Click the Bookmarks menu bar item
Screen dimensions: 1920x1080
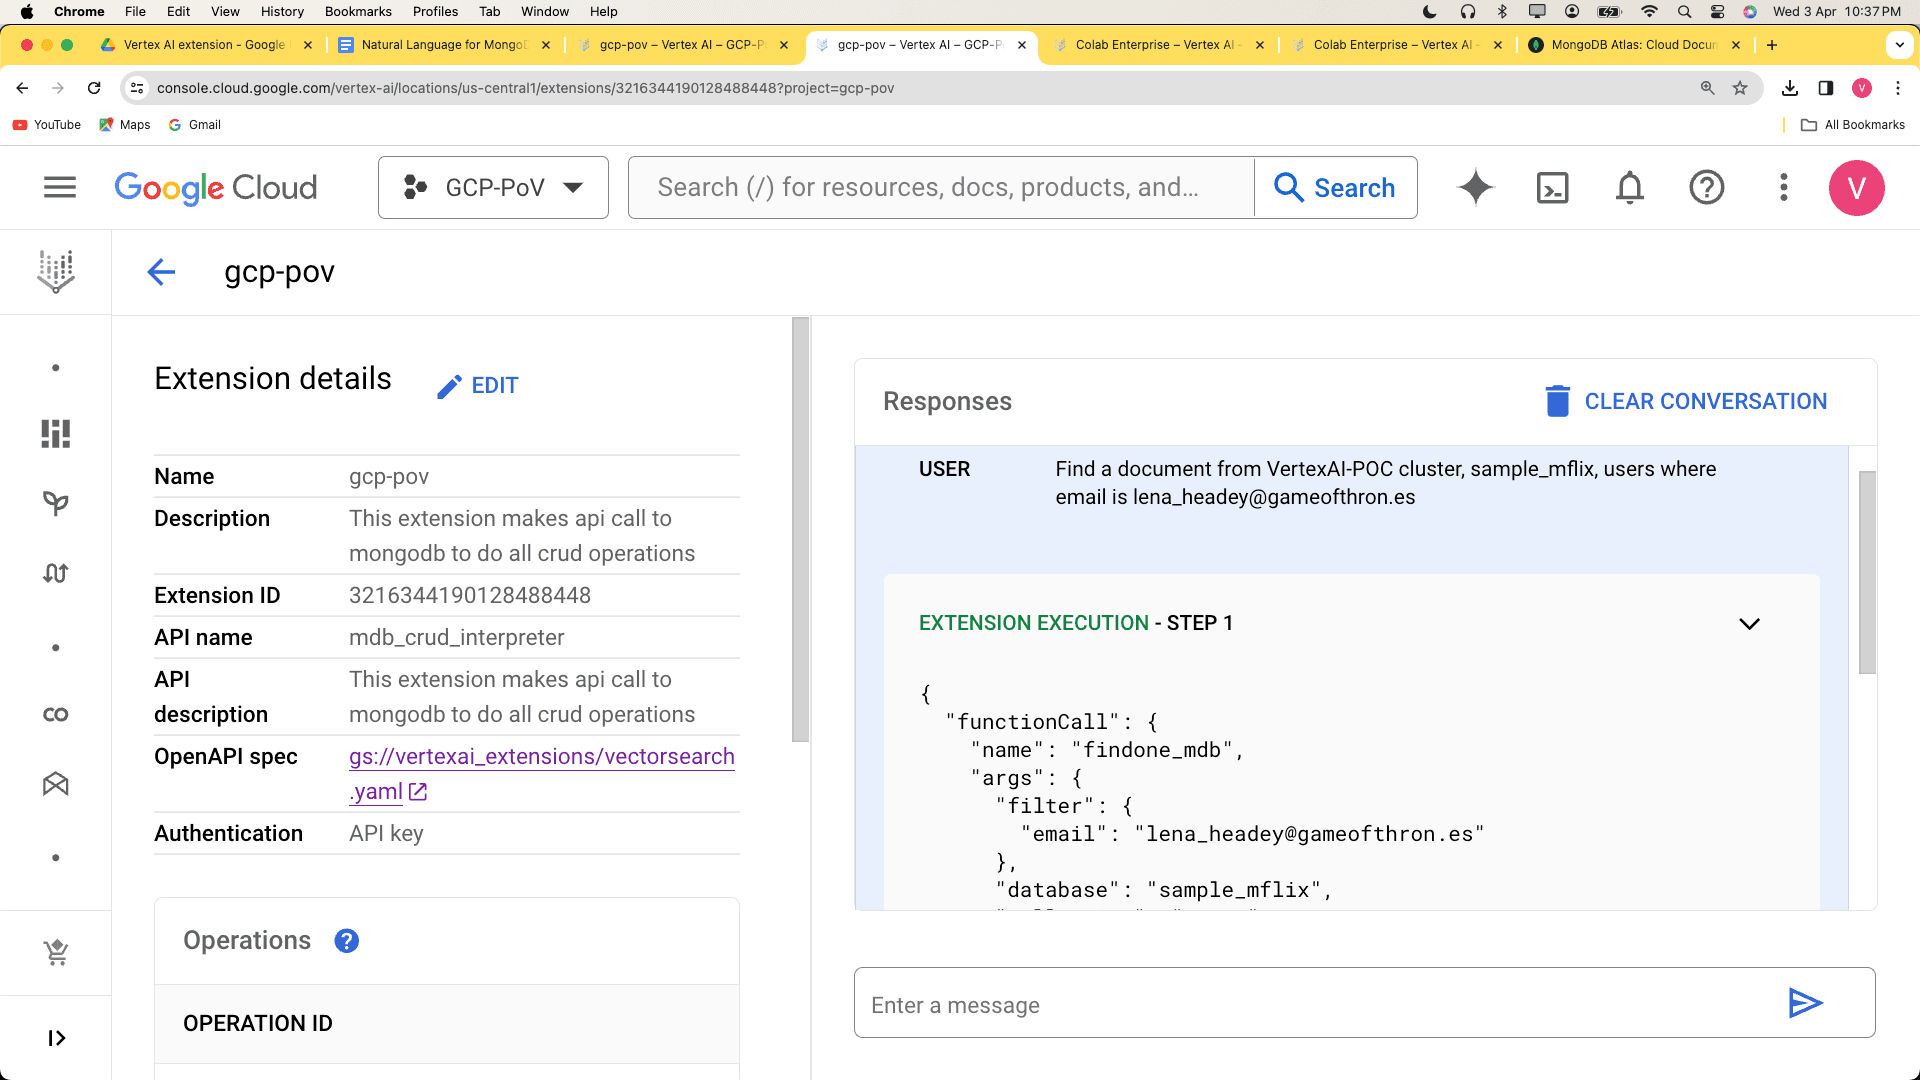pos(355,12)
